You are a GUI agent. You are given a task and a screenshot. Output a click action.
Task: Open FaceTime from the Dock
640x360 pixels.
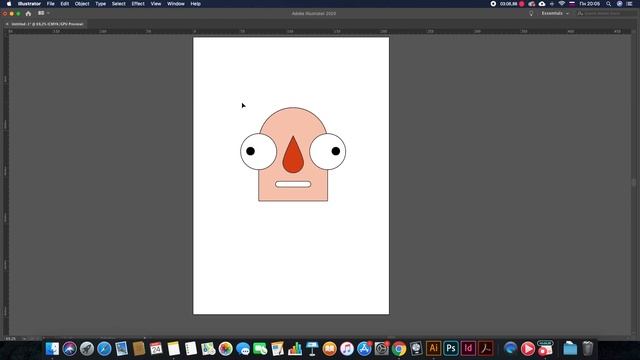(260, 349)
